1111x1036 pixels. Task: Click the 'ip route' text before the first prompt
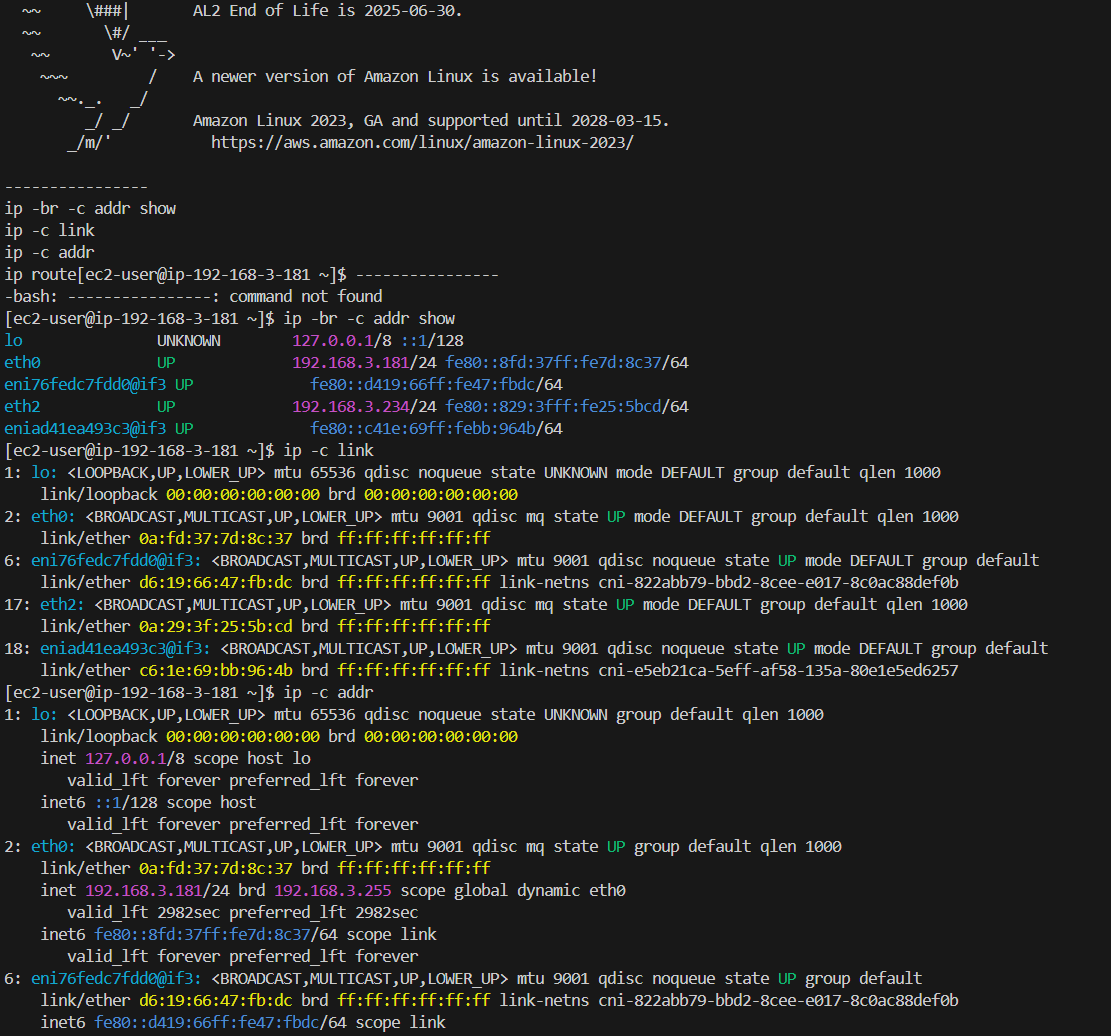[40, 274]
